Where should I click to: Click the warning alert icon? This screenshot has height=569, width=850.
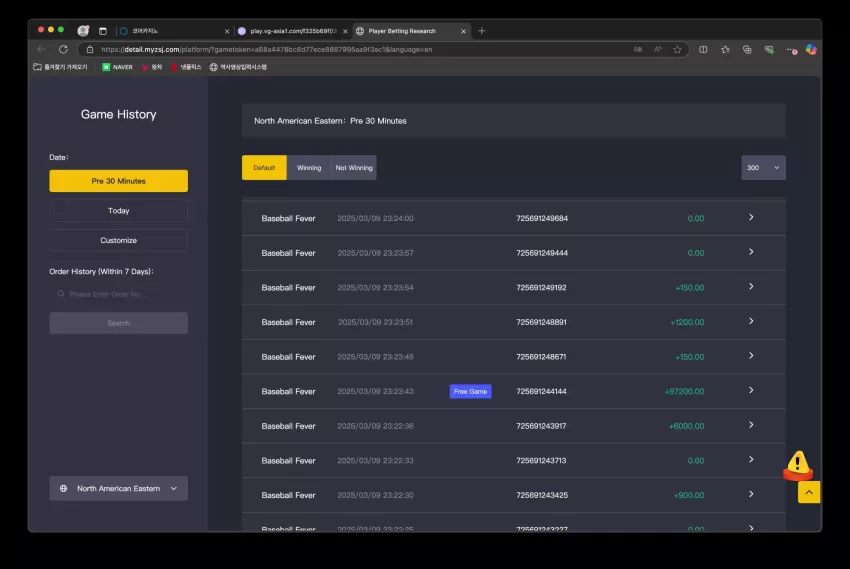798,465
